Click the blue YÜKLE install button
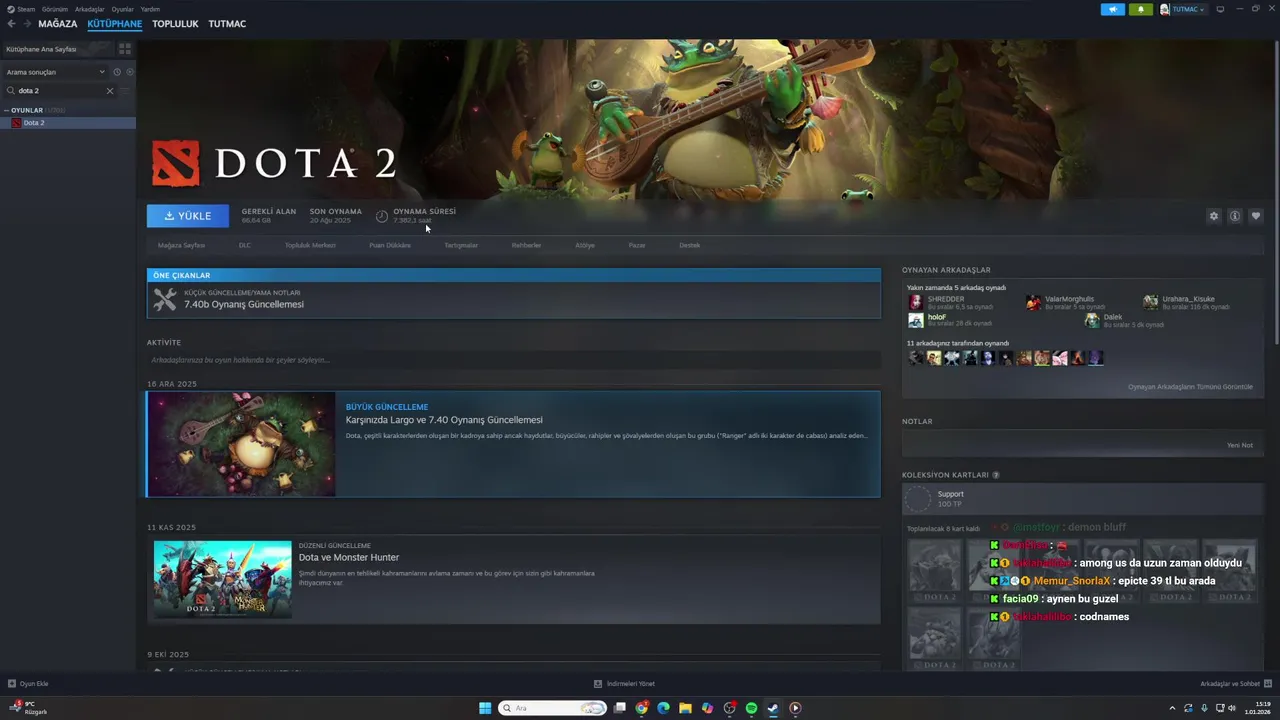The image size is (1280, 720). pos(188,216)
